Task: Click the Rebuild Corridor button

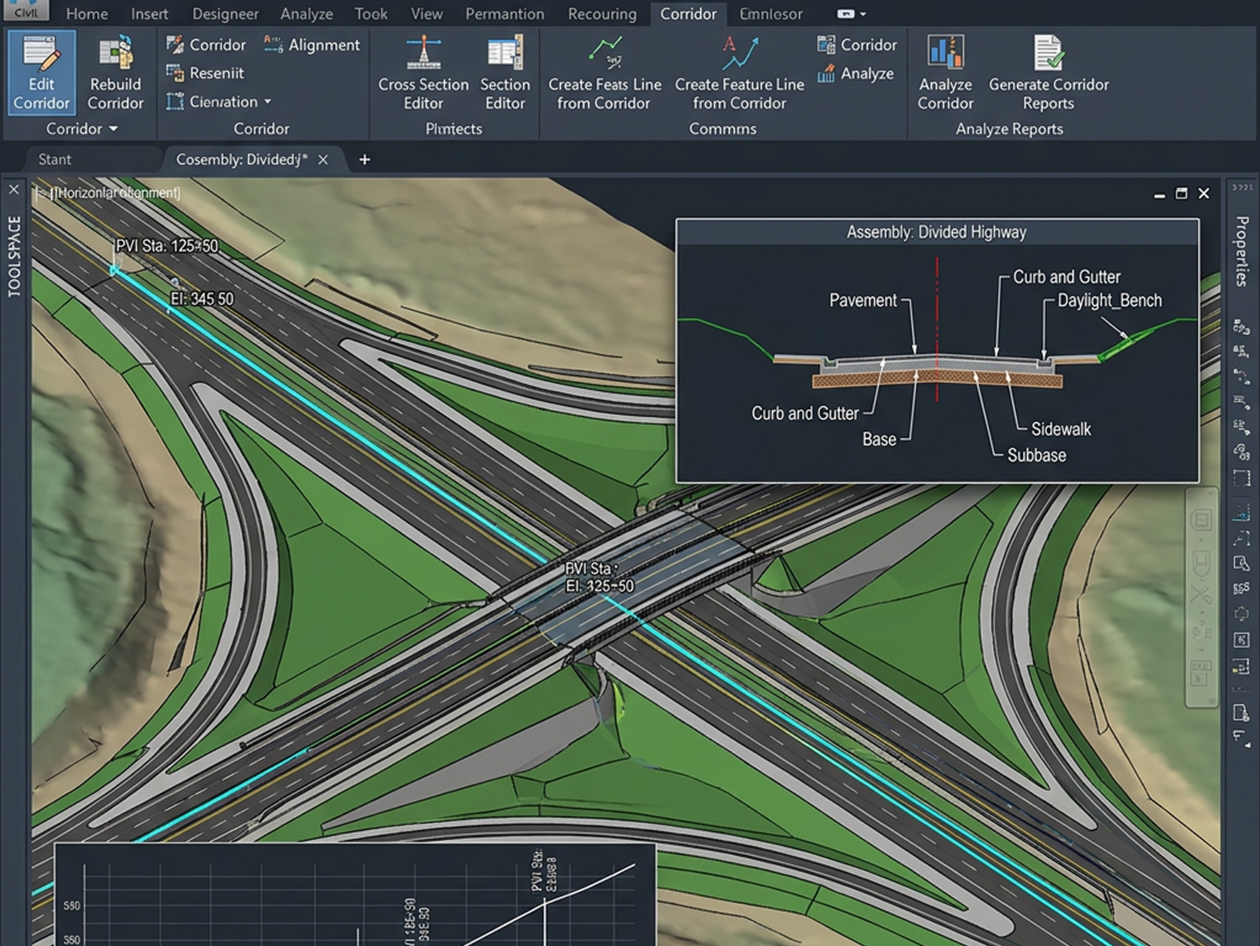Action: [x=115, y=72]
